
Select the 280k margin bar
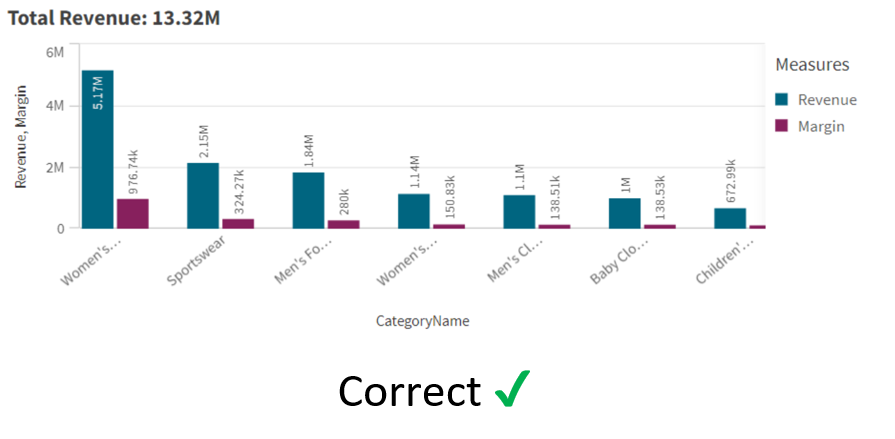coord(344,224)
